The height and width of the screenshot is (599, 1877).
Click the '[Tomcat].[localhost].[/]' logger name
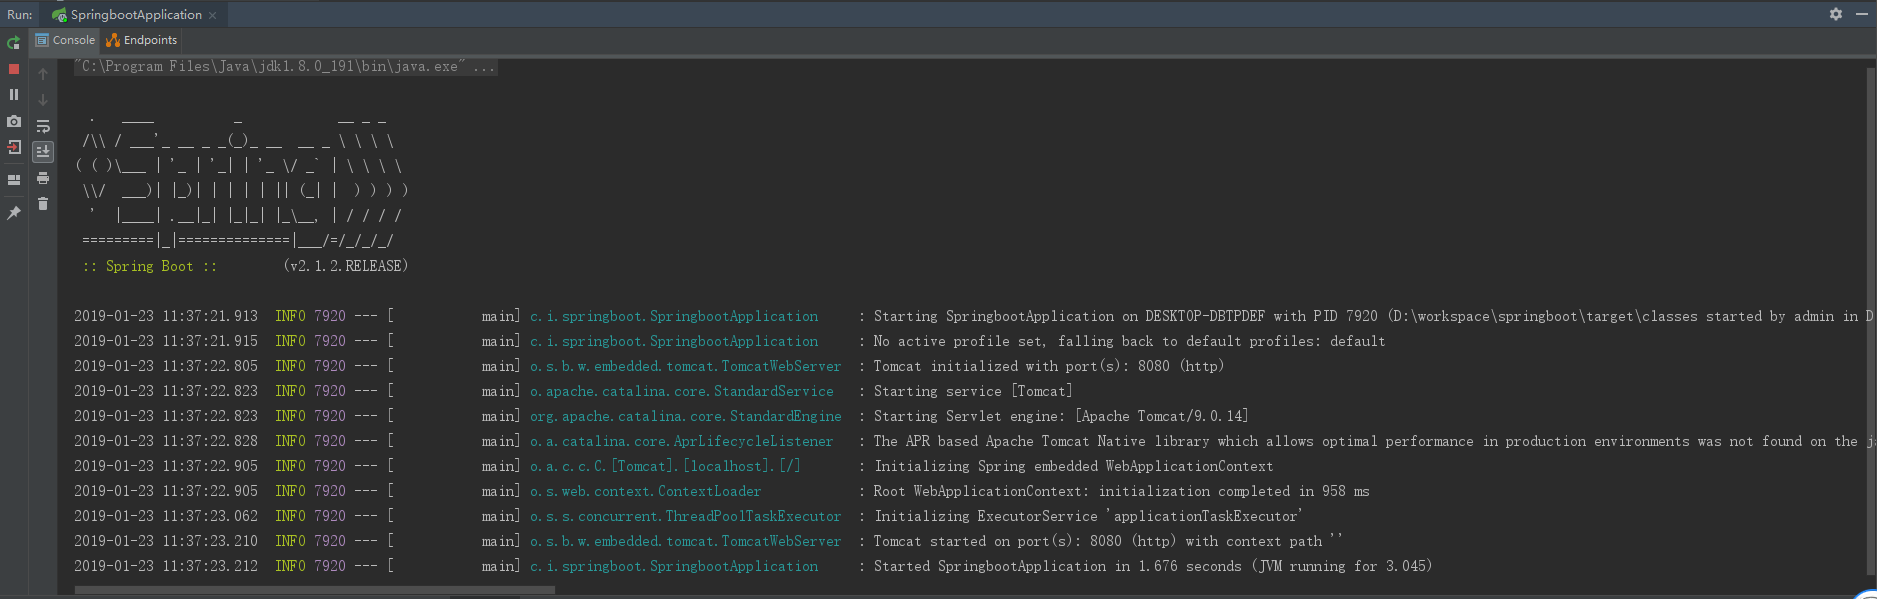(x=665, y=466)
